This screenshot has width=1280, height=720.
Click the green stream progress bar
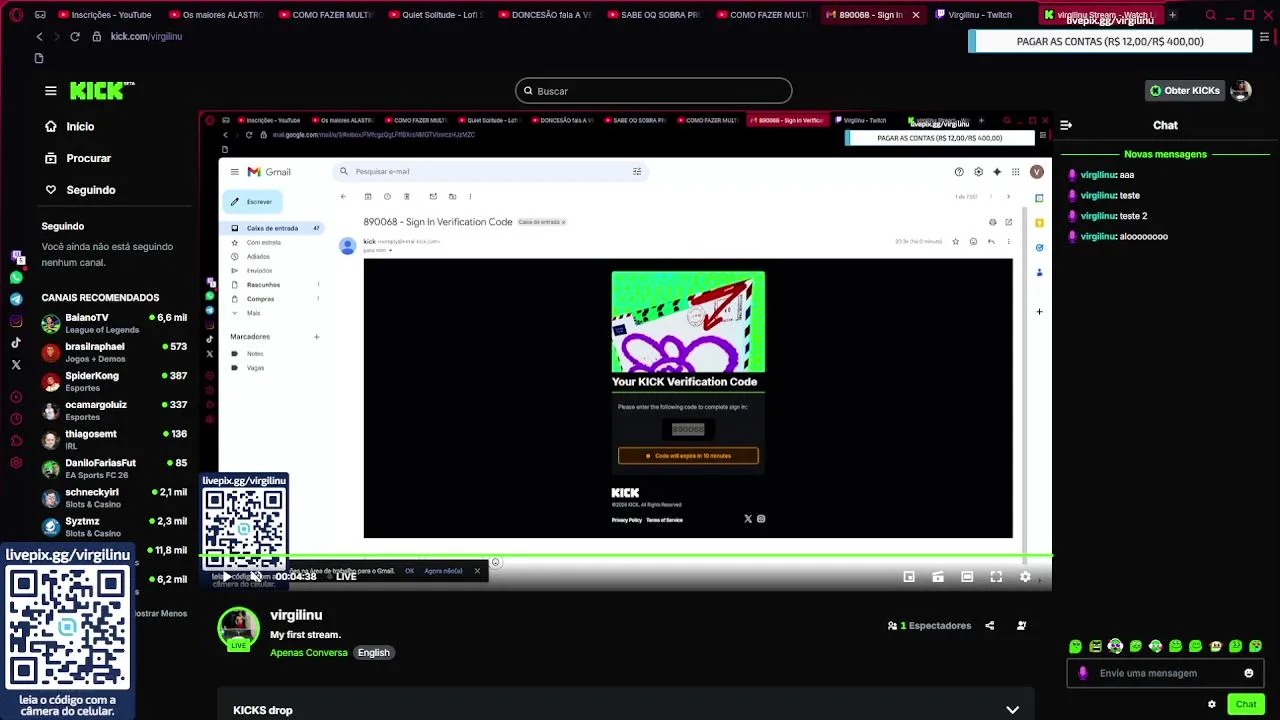[626, 555]
